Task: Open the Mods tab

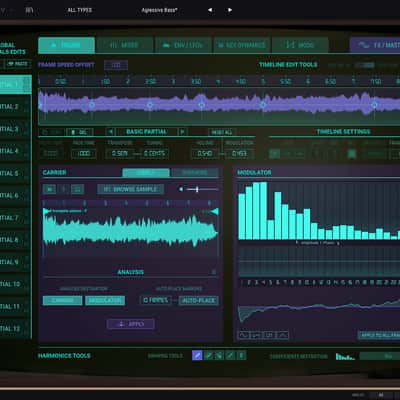Action: pyautogui.click(x=300, y=45)
